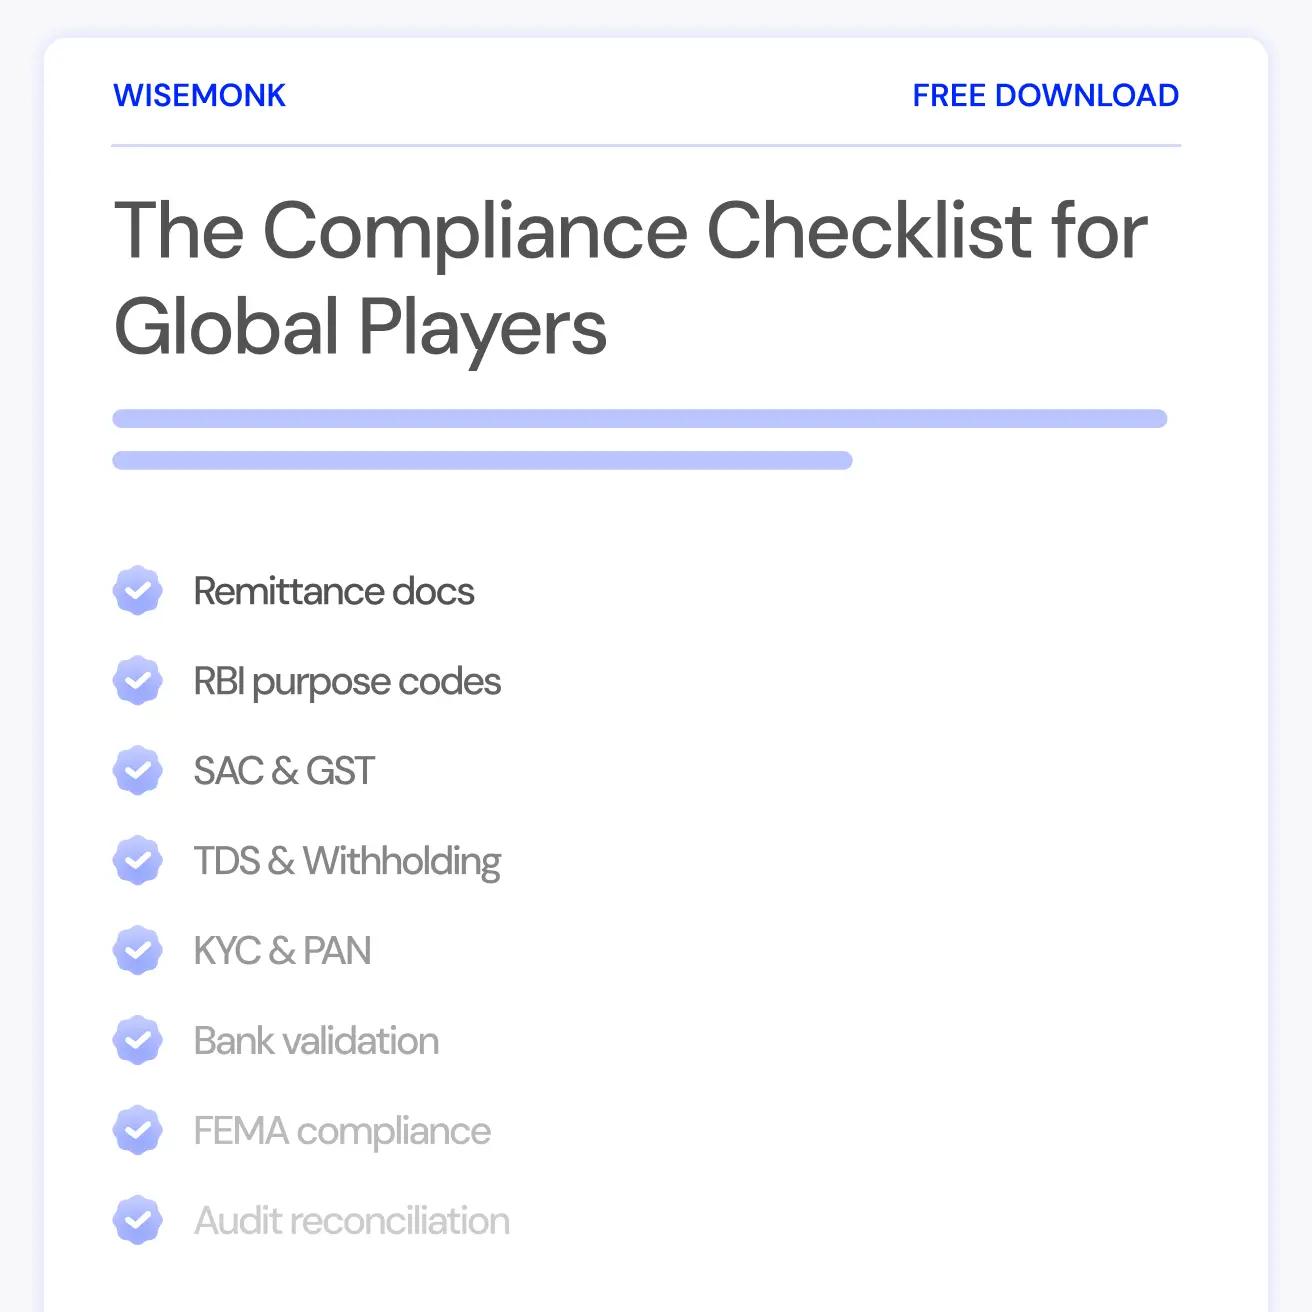Select the RBI purpose codes text

347,682
